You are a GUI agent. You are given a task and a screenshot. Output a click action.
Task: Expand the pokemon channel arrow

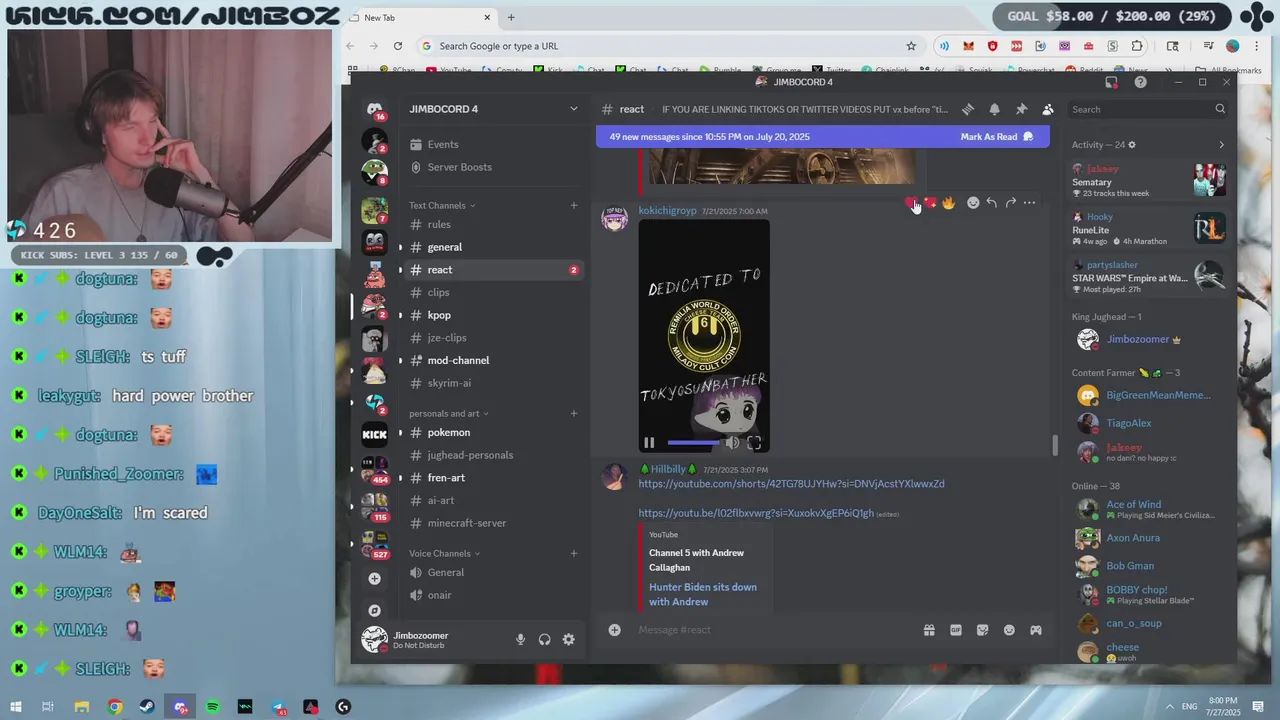click(401, 433)
